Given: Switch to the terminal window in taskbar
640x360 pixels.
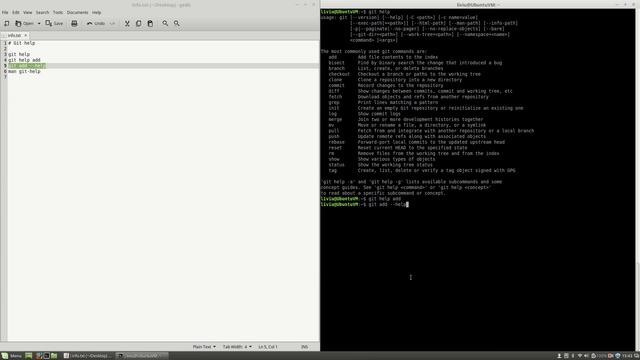Looking at the screenshot, I should coord(142,356).
